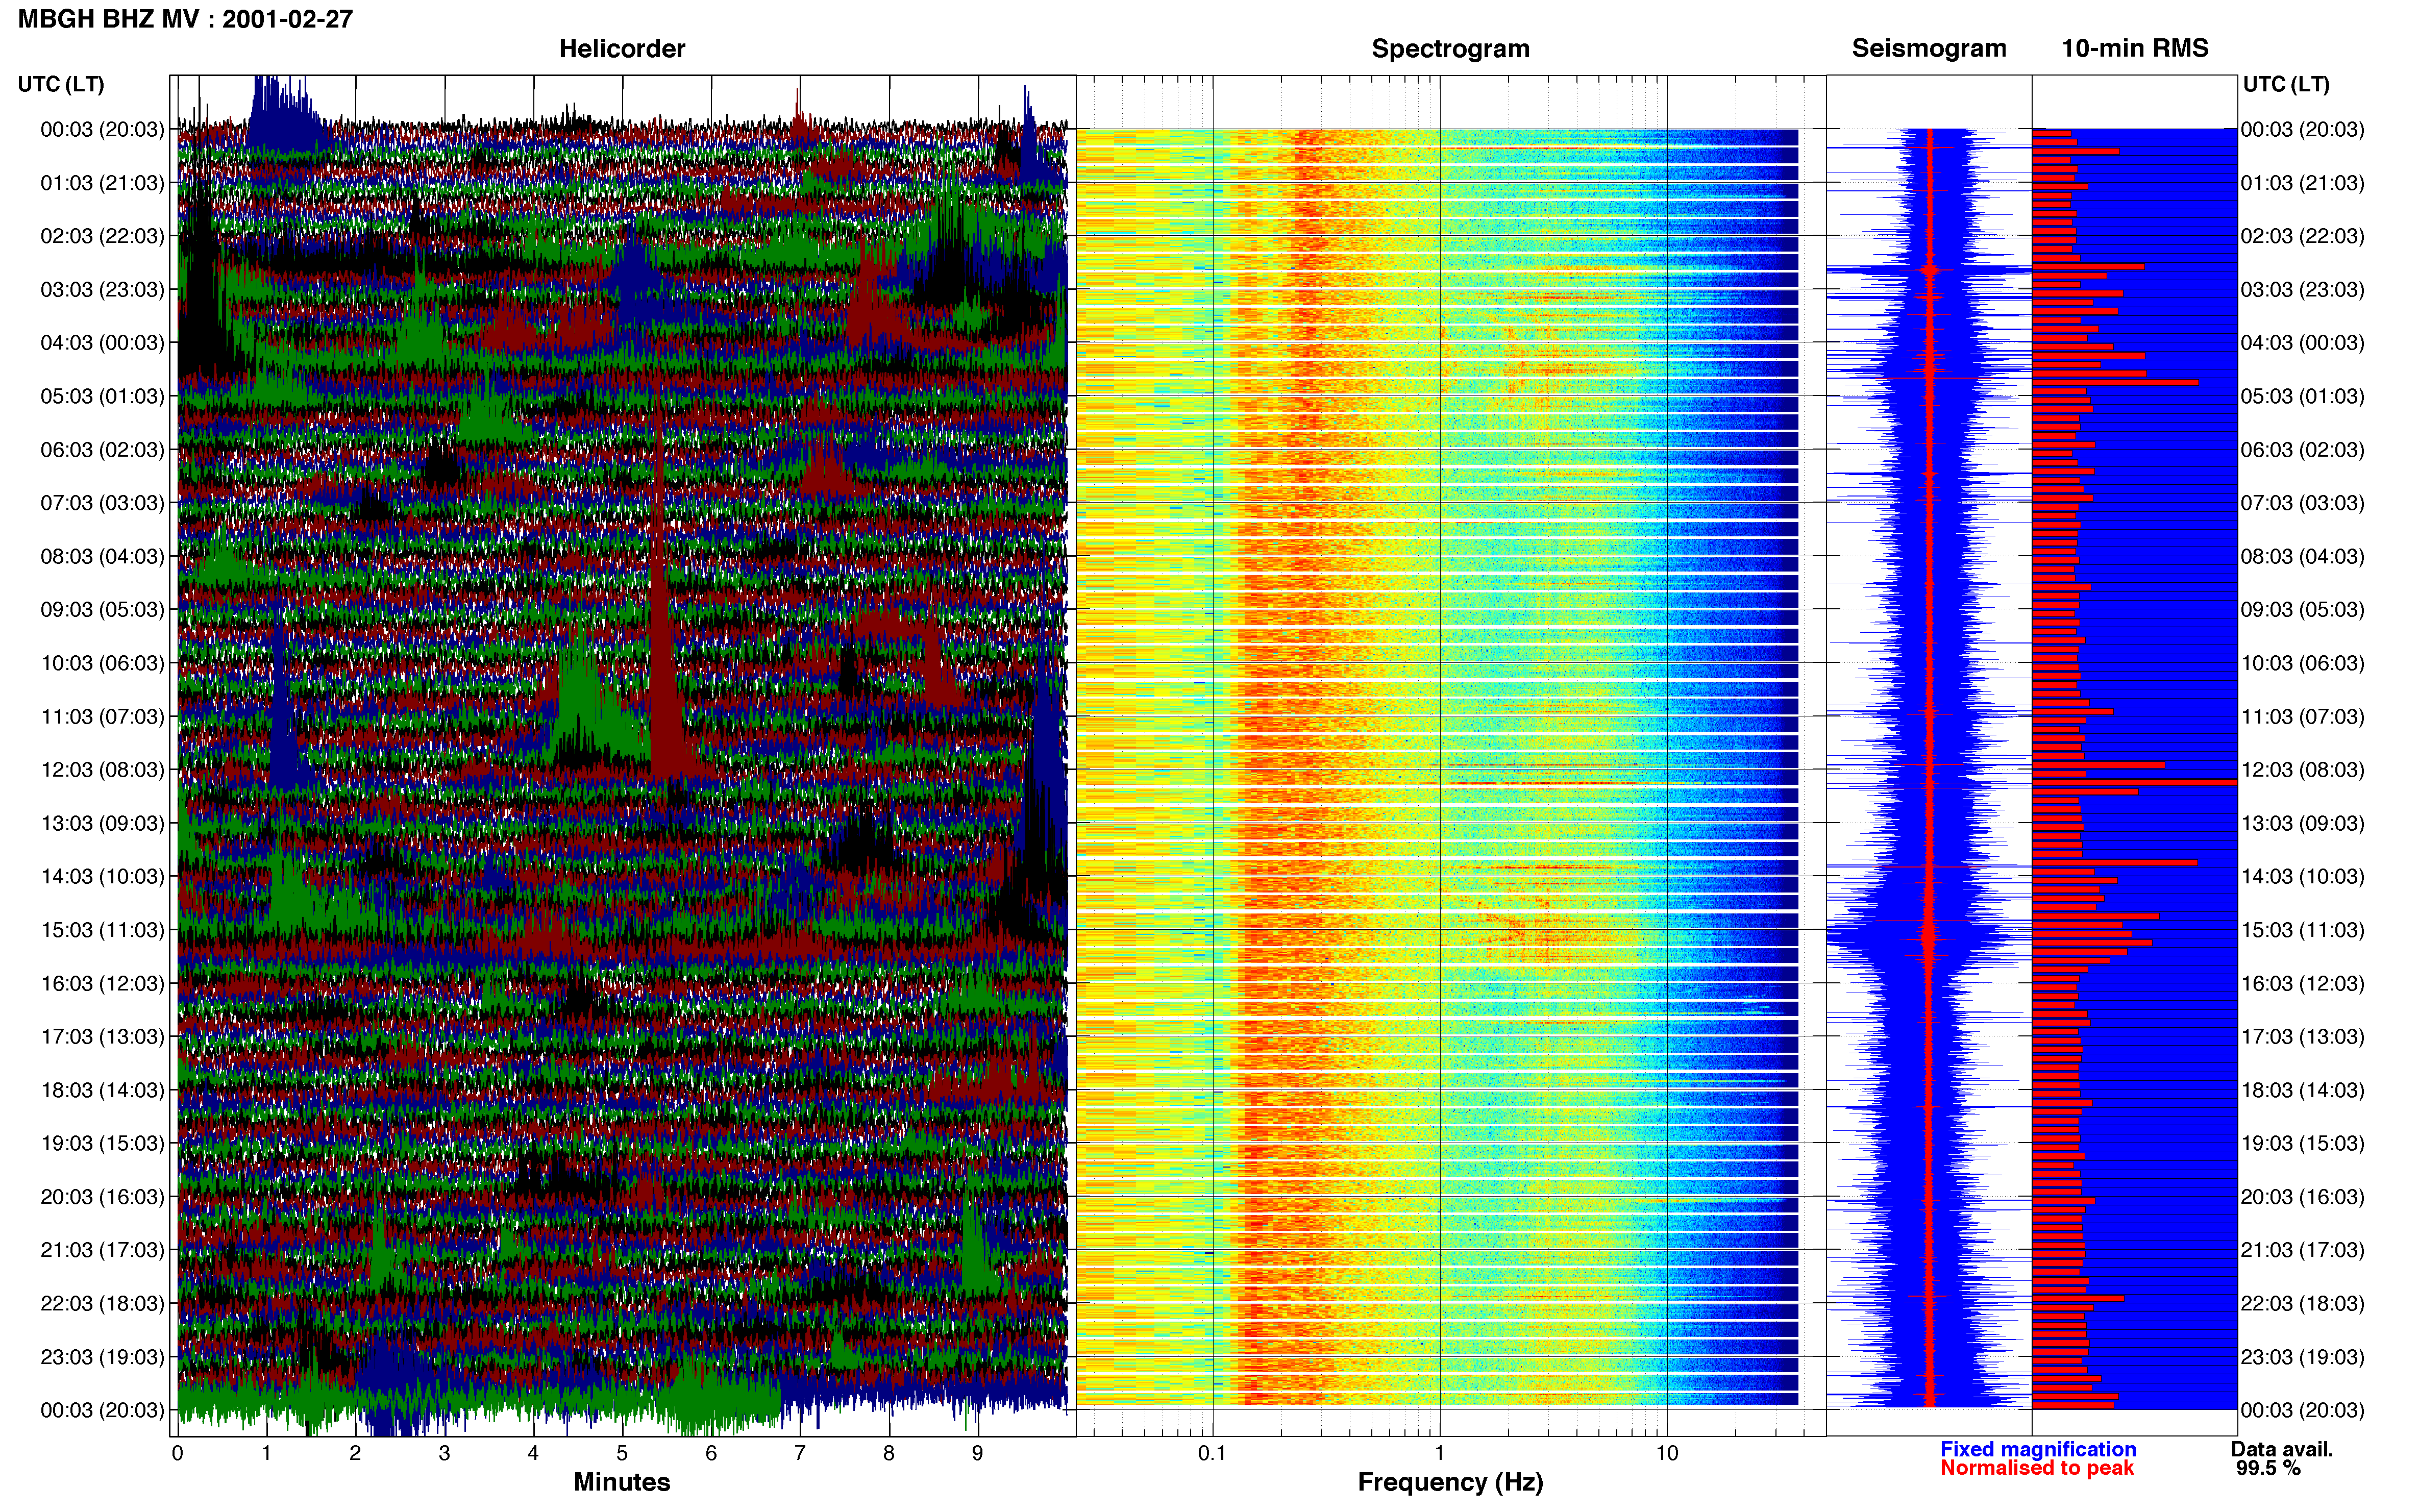Click left time label '12:03 (08:03)'
2419x1512 pixels.
click(102, 770)
